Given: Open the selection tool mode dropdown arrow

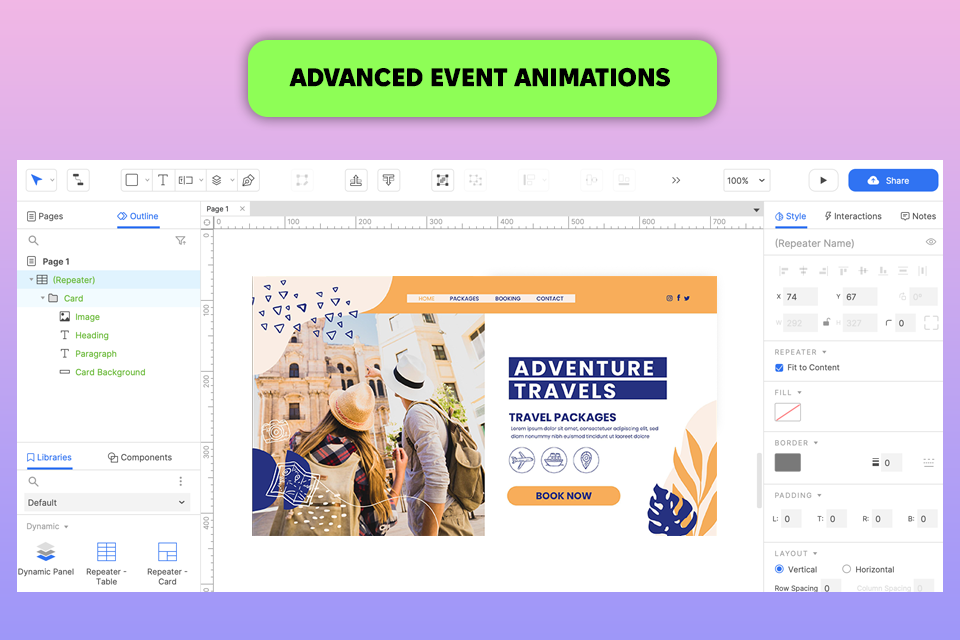Looking at the screenshot, I should (52, 181).
